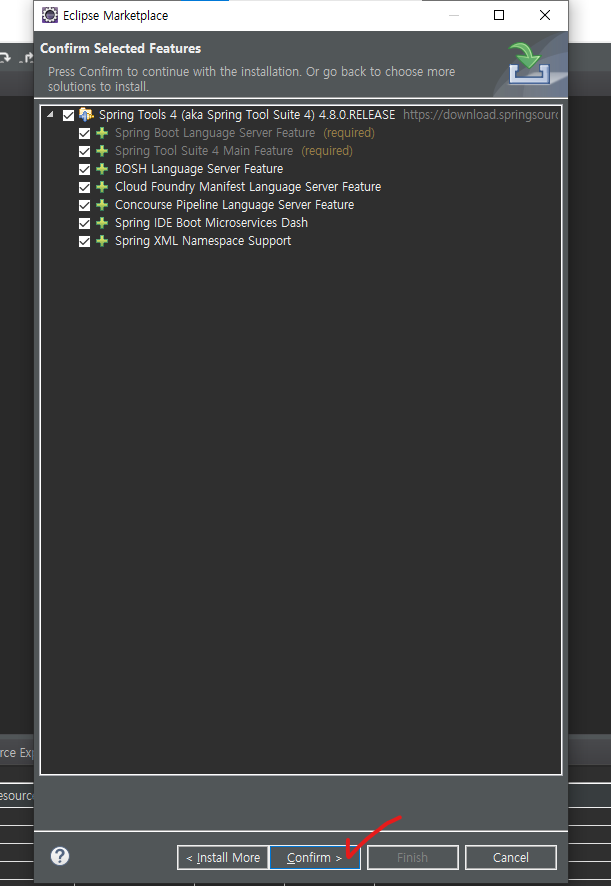Click plus icon beside Concourse Pipeline feature
This screenshot has width=611, height=886.
[102, 205]
